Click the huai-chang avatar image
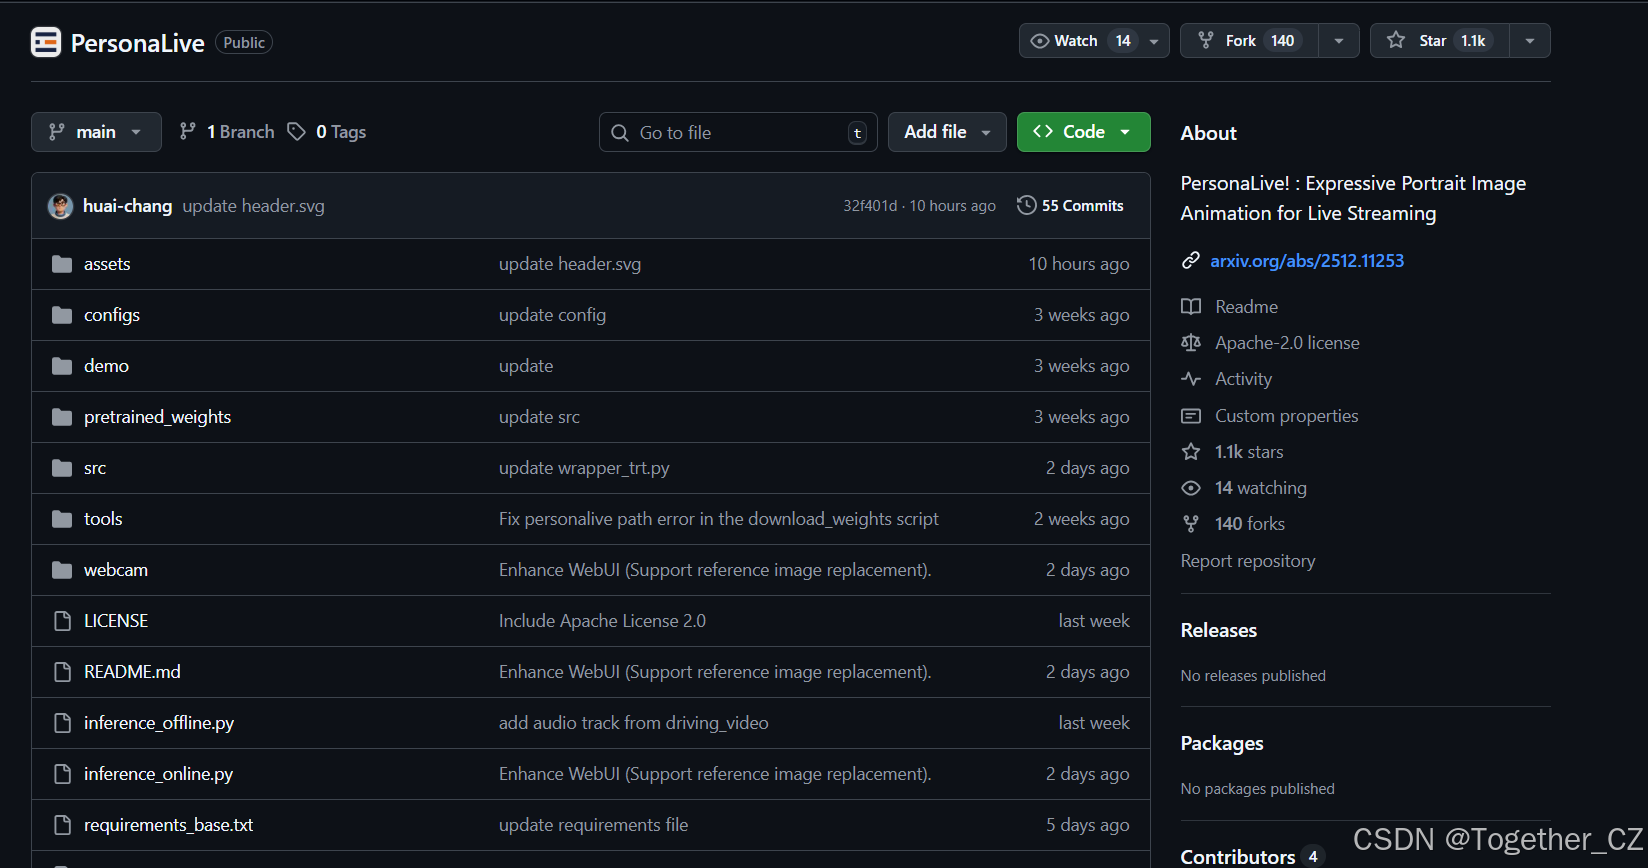Image resolution: width=1648 pixels, height=868 pixels. click(60, 206)
